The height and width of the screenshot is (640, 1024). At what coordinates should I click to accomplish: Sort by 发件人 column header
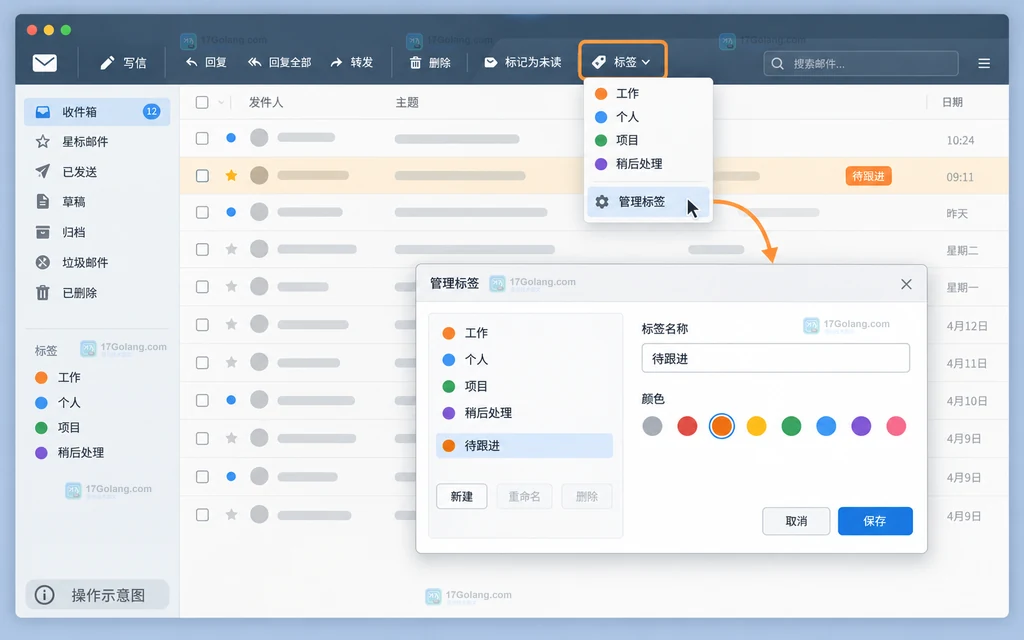266,103
